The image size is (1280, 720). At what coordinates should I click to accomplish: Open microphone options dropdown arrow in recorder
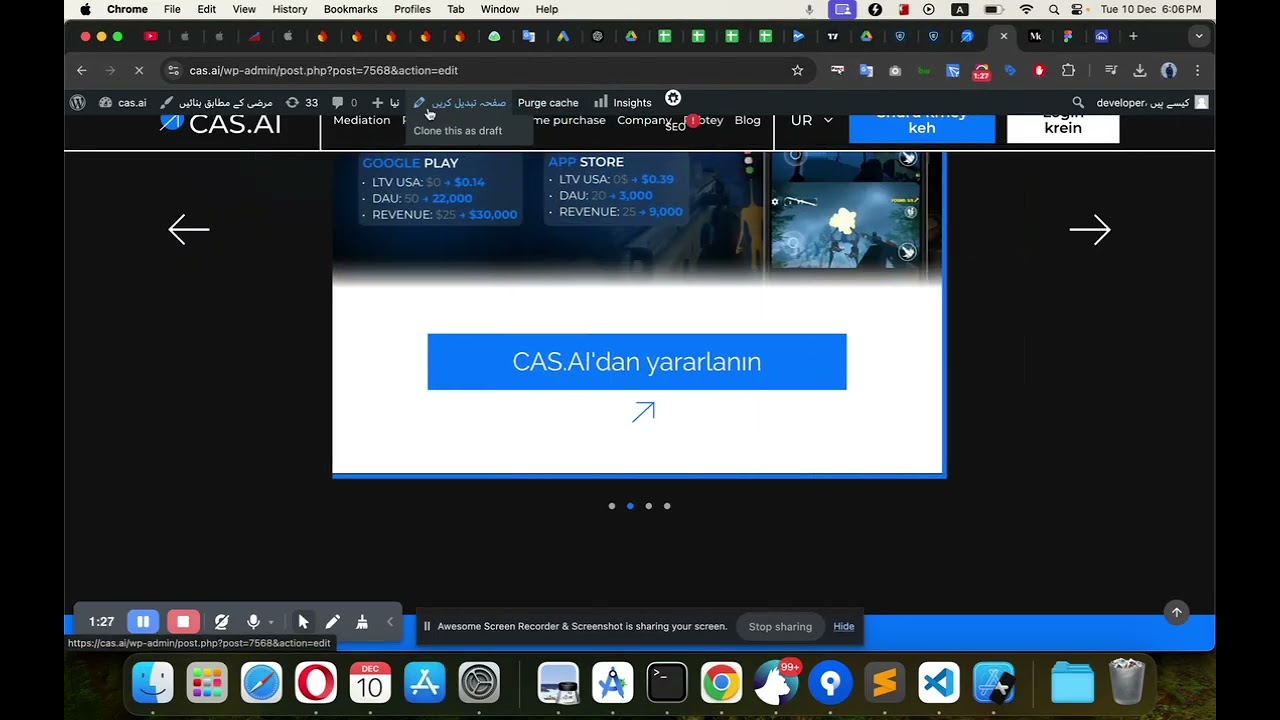[270, 622]
